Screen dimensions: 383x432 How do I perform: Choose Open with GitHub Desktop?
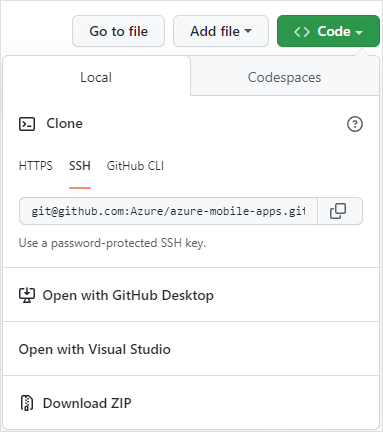click(x=191, y=295)
